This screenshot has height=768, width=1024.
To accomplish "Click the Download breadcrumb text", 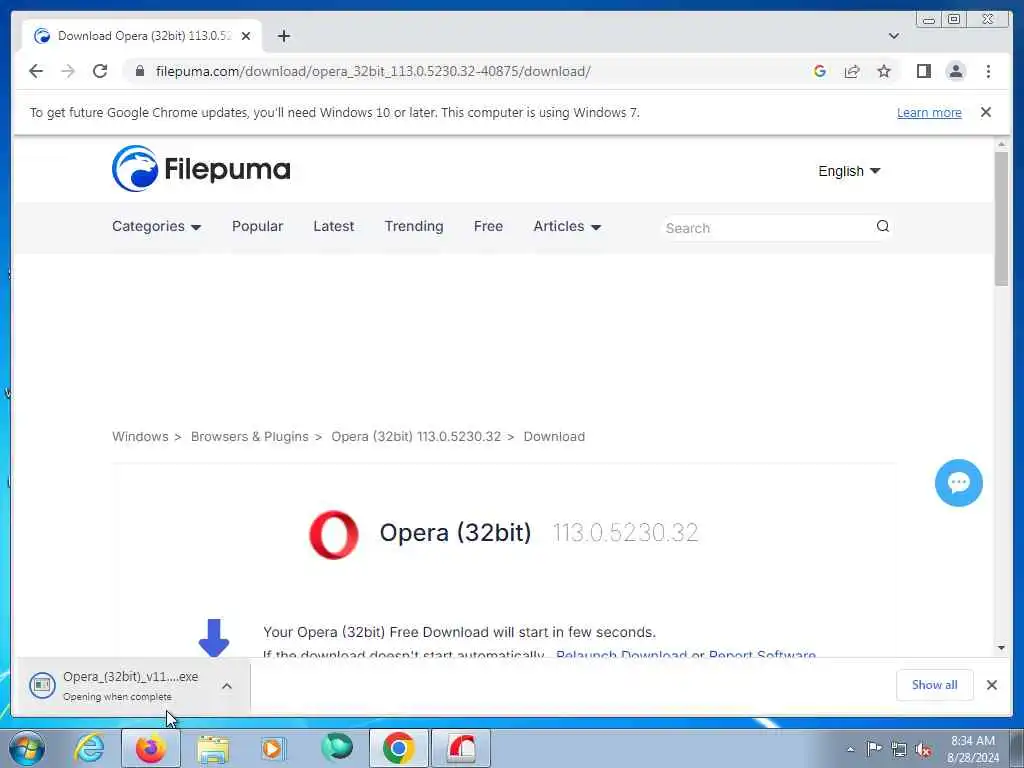I will [554, 437].
